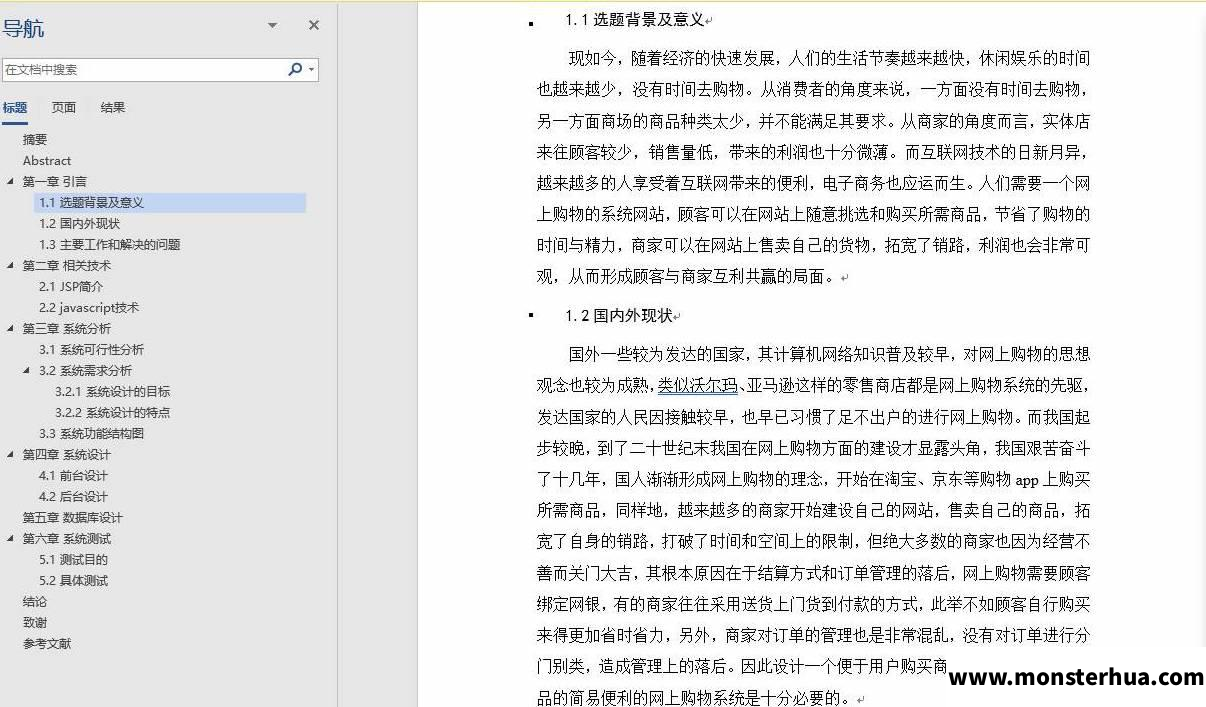The image size is (1206, 707).
Task: Go to heading 3.3 系统功能结构图
Action: pos(91,434)
